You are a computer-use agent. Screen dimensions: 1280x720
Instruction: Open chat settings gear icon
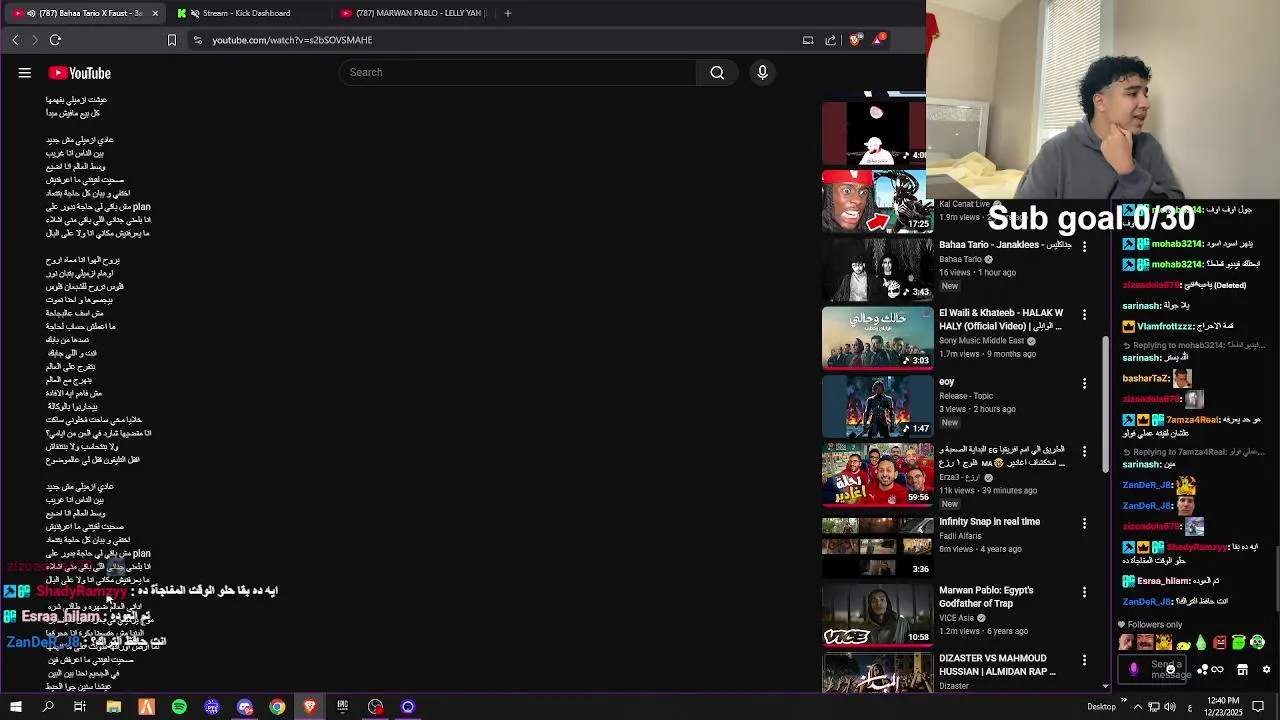[1266, 669]
